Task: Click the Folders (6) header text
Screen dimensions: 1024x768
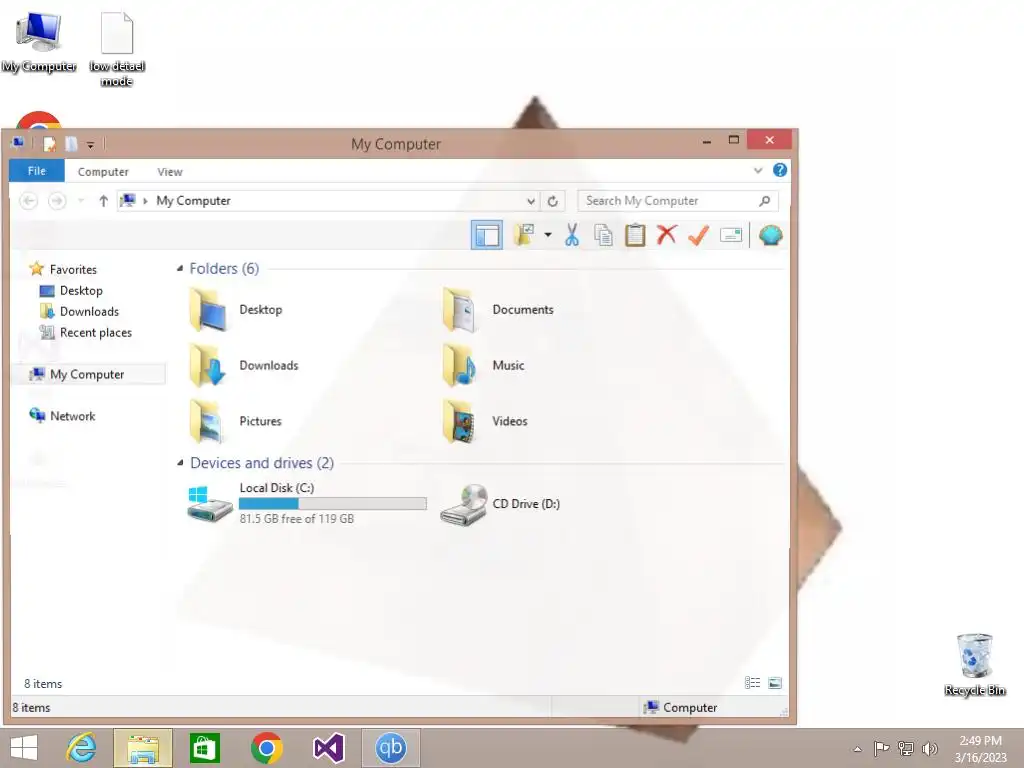Action: [224, 268]
